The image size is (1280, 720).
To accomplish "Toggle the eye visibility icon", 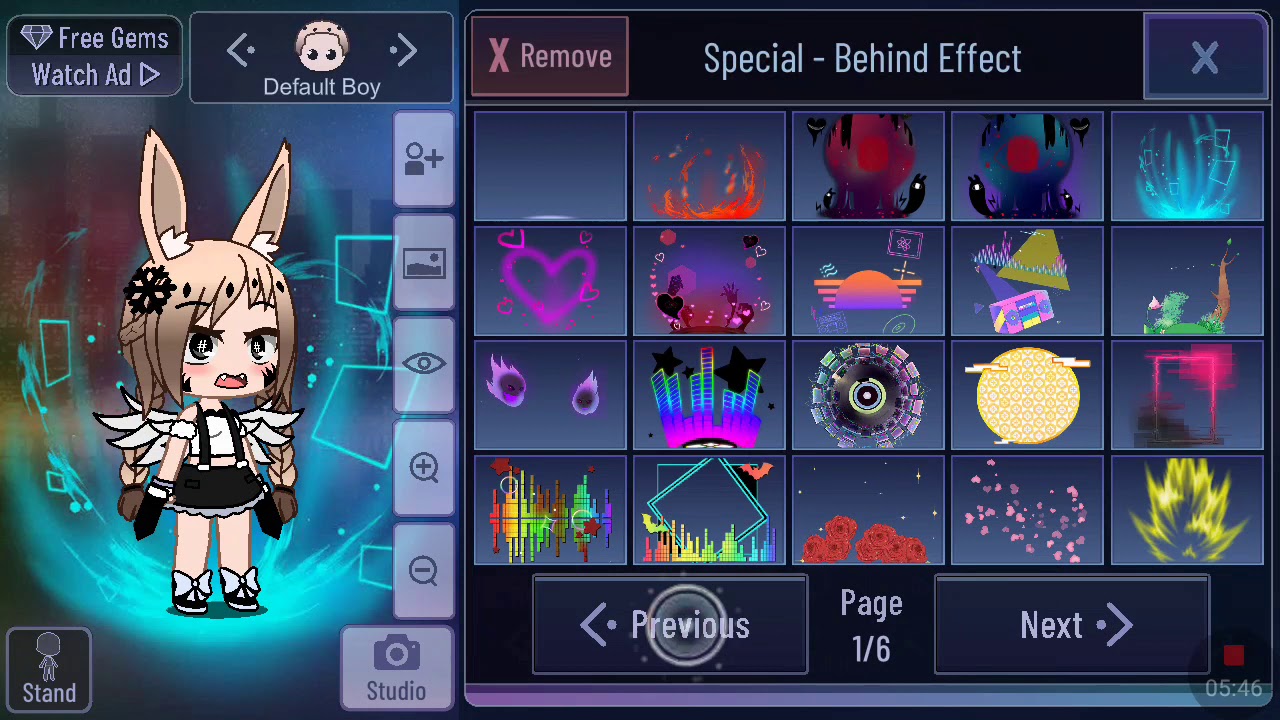I will 424,364.
